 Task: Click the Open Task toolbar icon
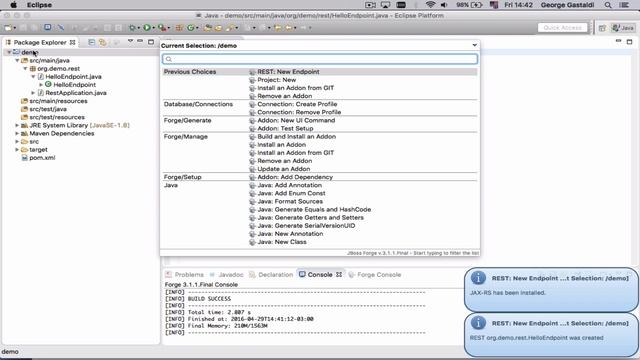(x=218, y=28)
